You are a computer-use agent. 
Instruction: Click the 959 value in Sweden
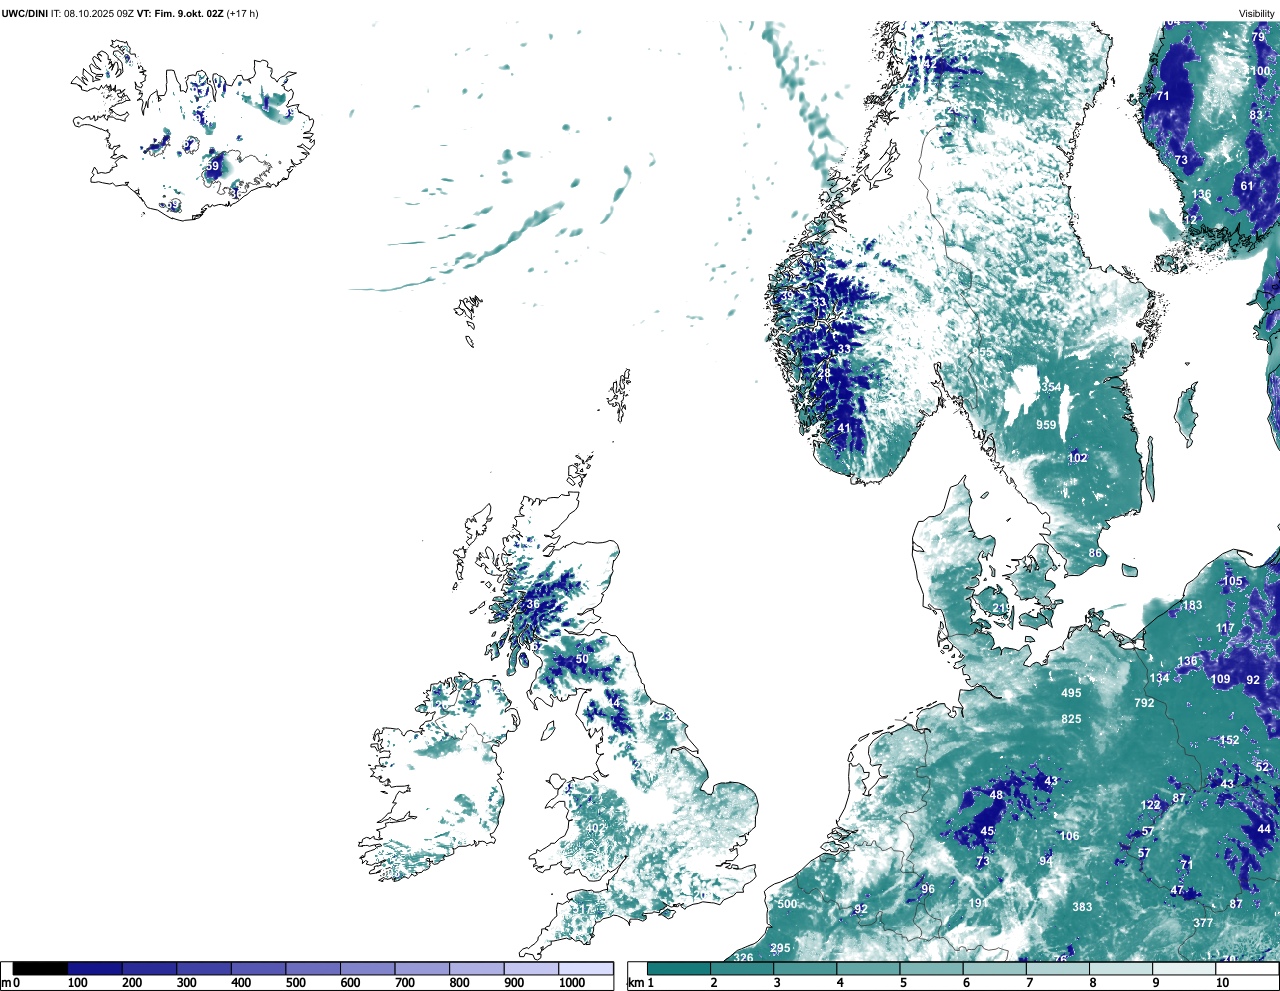point(1046,425)
